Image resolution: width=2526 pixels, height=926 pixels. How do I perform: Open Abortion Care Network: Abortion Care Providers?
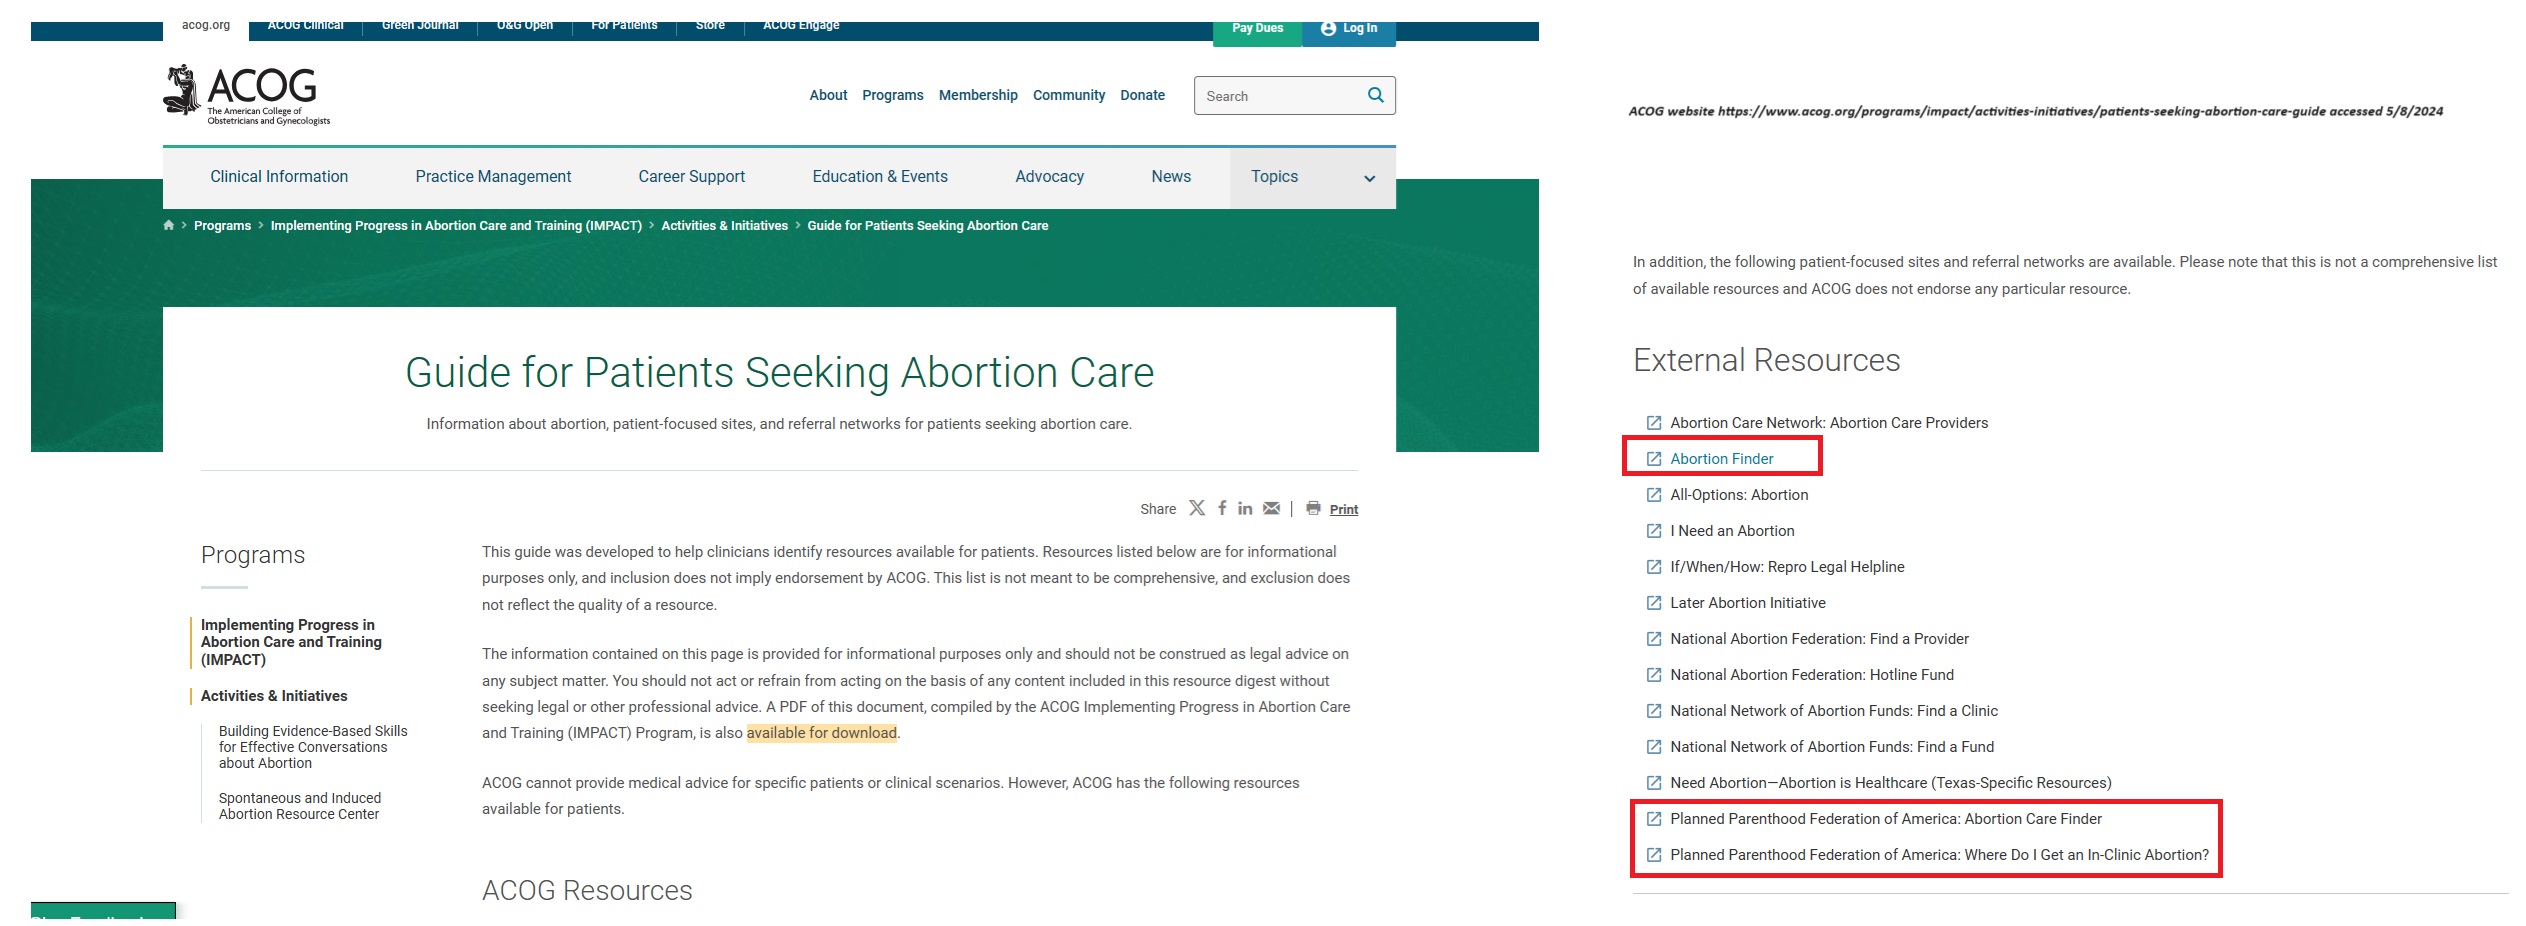(x=1829, y=423)
